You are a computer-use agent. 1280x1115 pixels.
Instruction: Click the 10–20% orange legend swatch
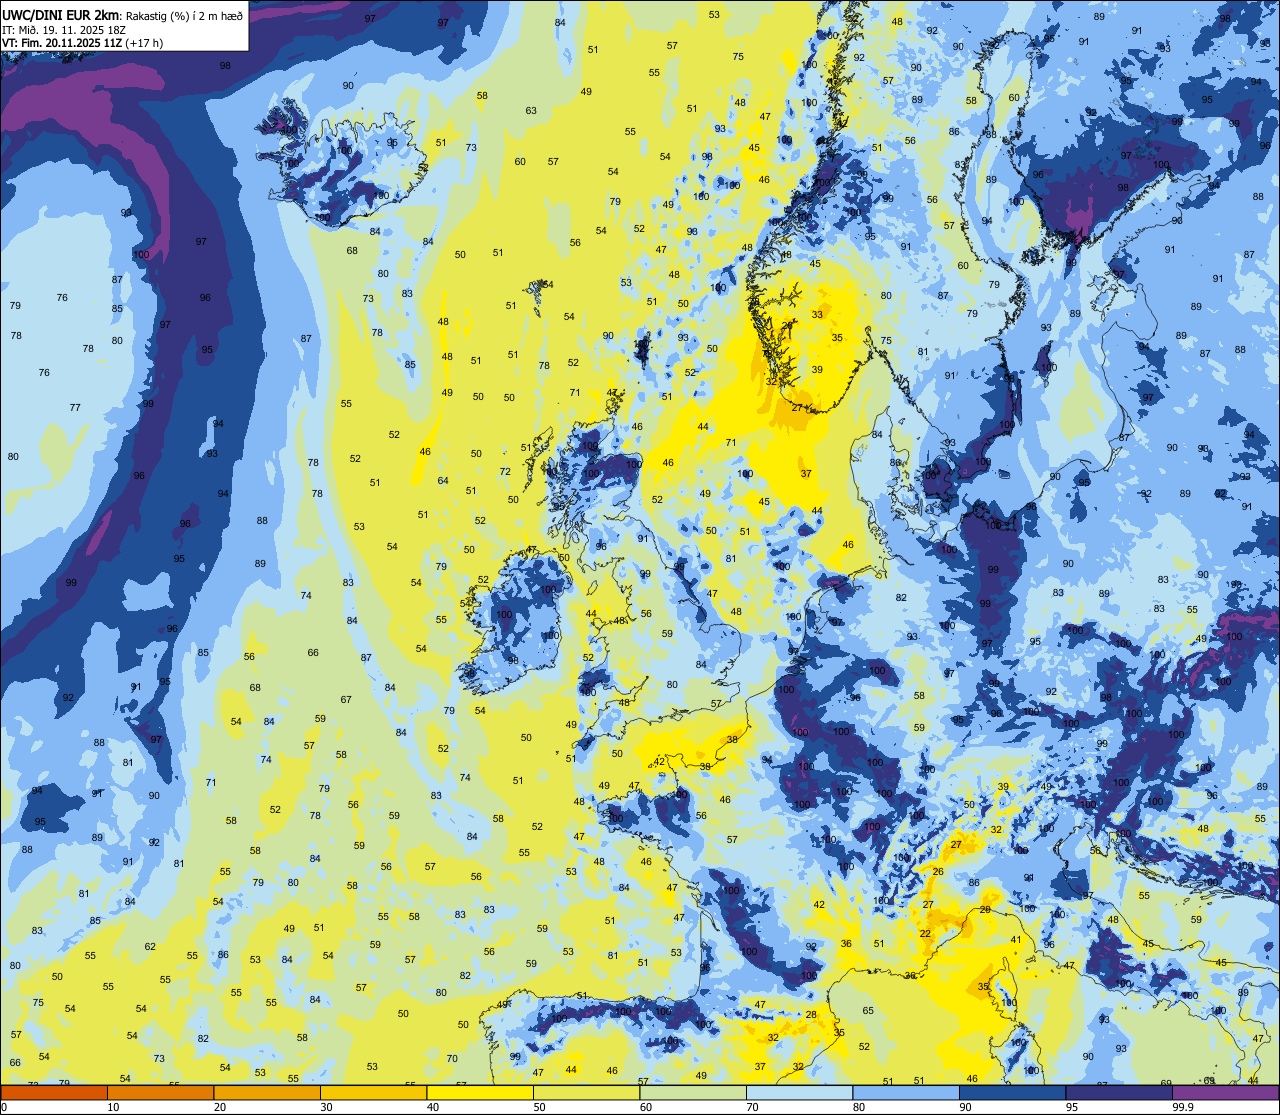[x=160, y=1092]
